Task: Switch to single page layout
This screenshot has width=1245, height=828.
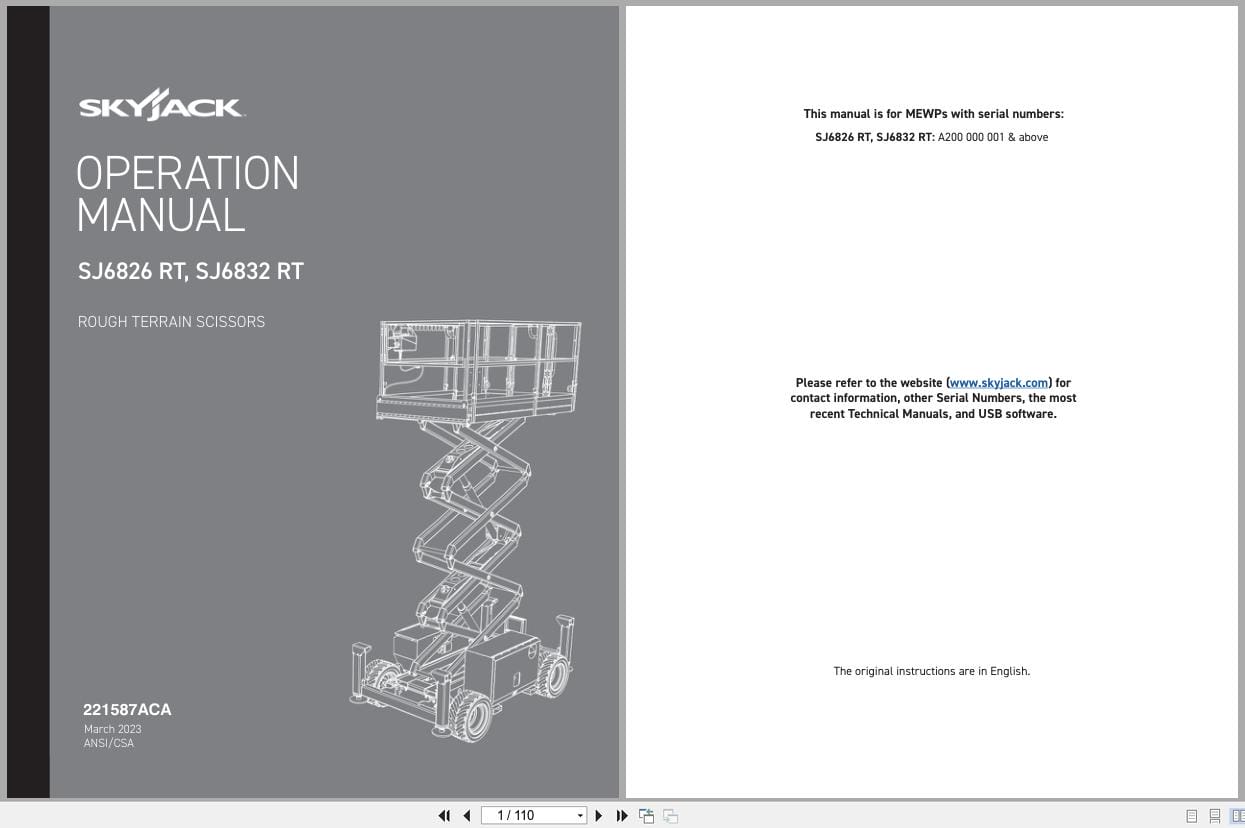Action: pyautogui.click(x=1190, y=816)
